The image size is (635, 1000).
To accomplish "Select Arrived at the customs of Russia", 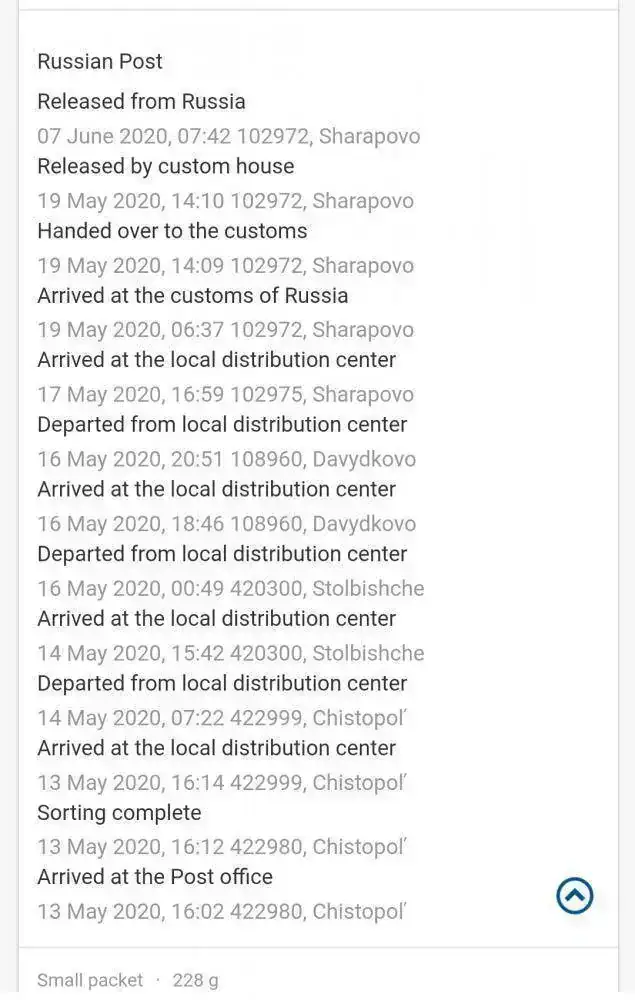I will point(193,296).
